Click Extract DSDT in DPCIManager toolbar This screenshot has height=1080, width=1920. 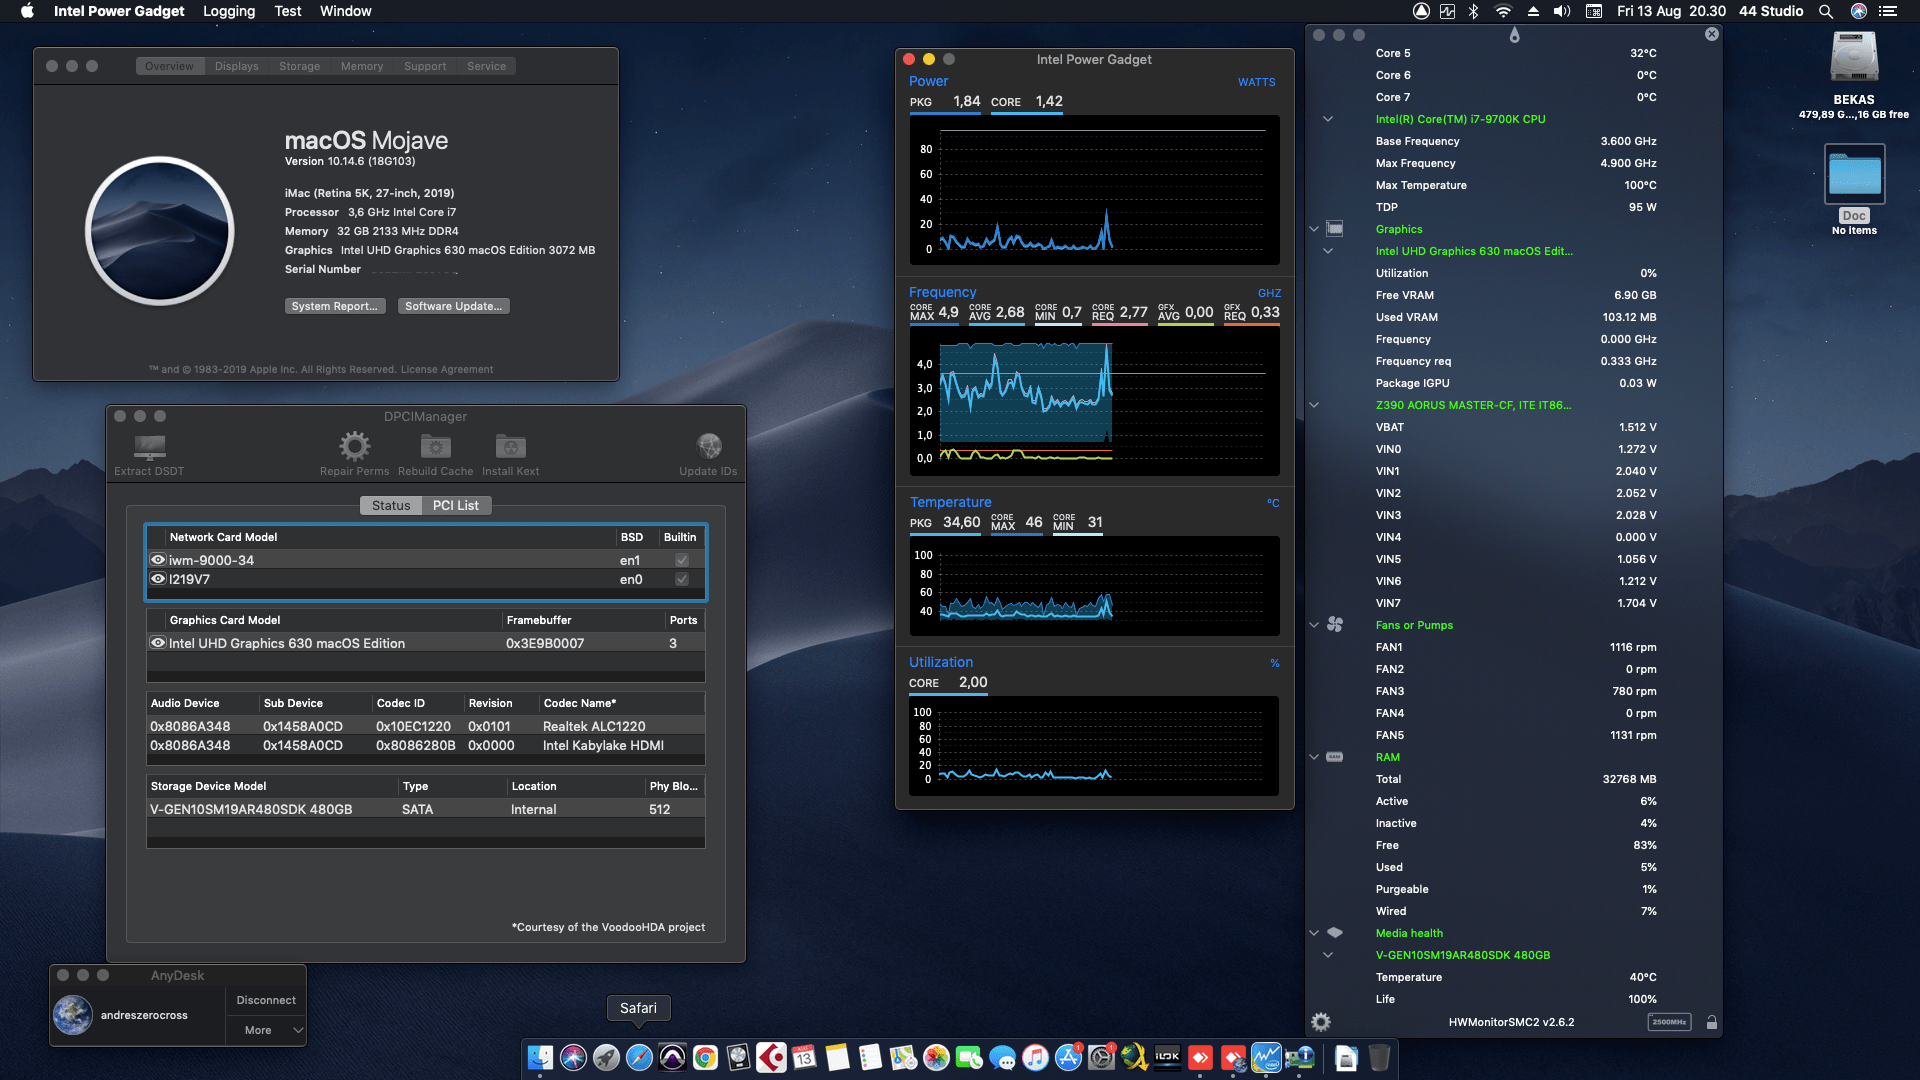click(x=149, y=454)
